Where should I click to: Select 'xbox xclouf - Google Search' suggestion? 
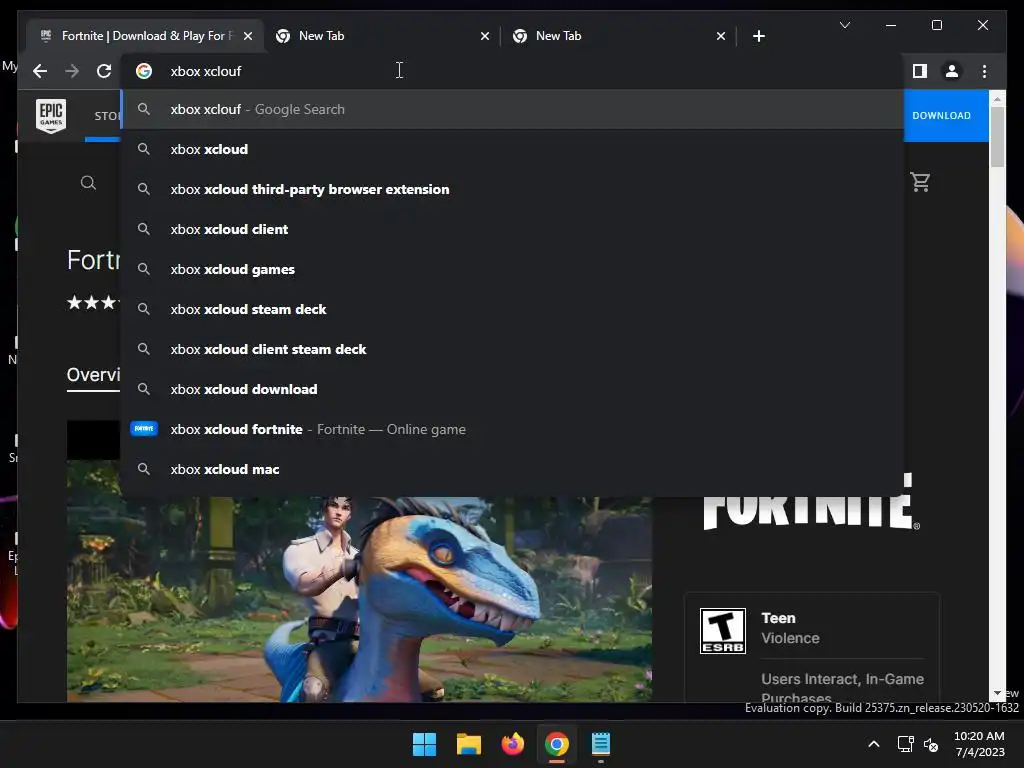tap(512, 109)
